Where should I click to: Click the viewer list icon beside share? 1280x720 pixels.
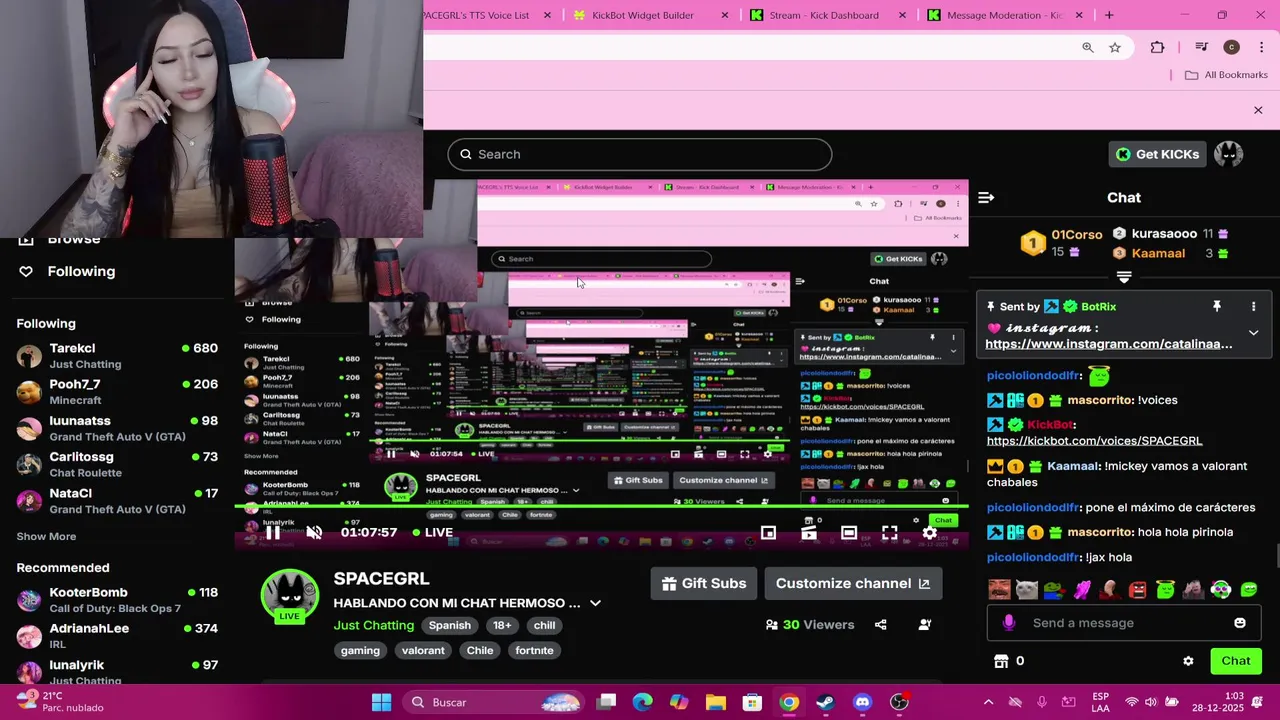924,625
